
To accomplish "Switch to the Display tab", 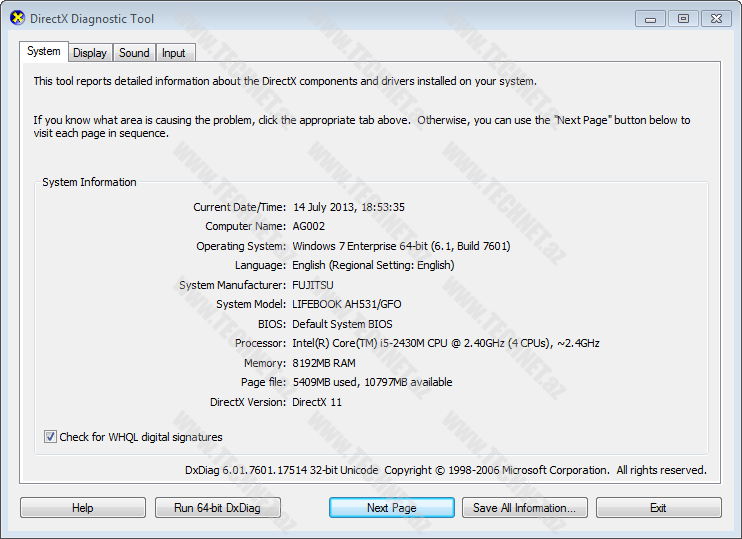I will [90, 53].
